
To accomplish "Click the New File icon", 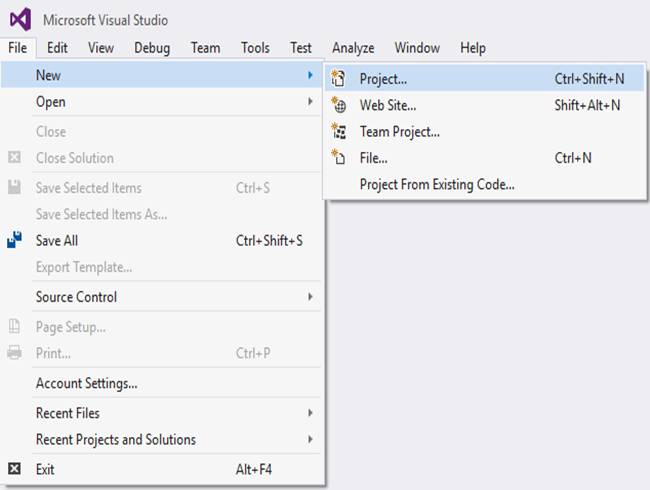I will click(x=338, y=157).
